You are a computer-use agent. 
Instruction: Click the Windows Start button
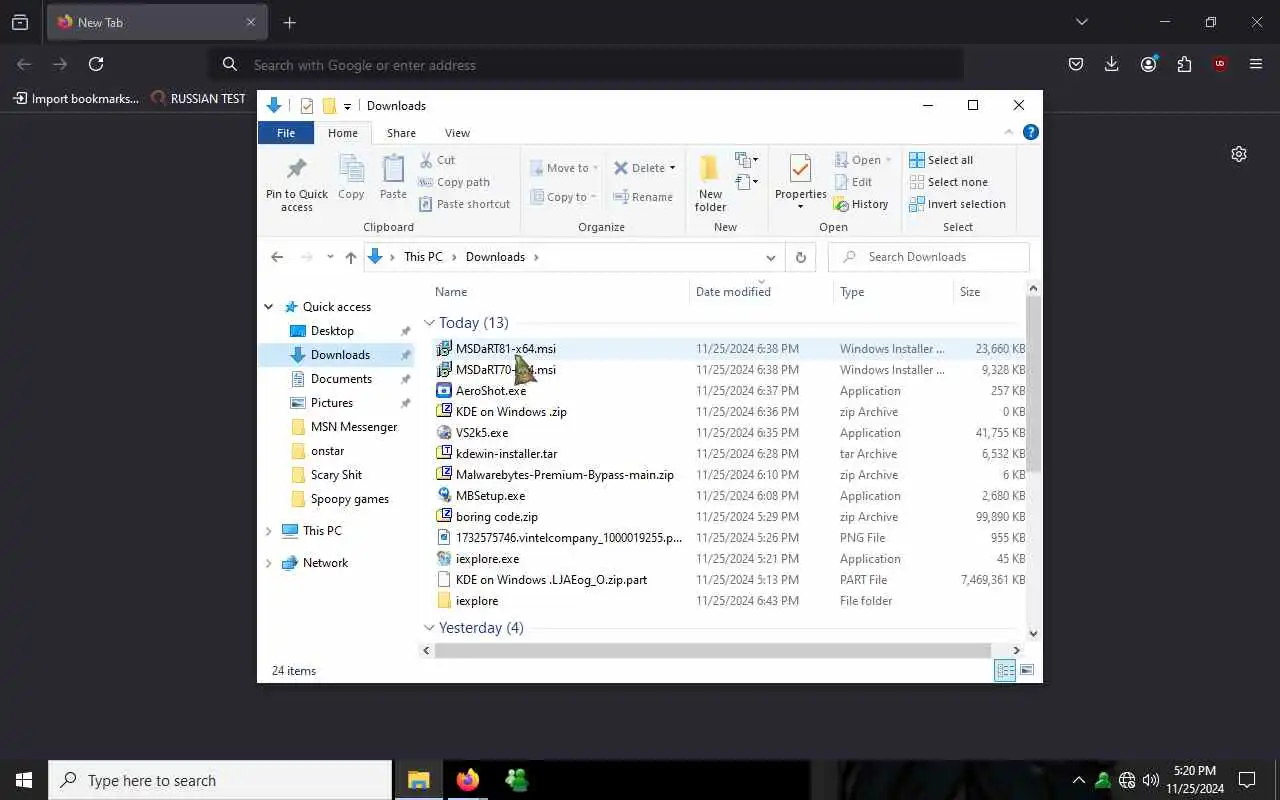(24, 780)
